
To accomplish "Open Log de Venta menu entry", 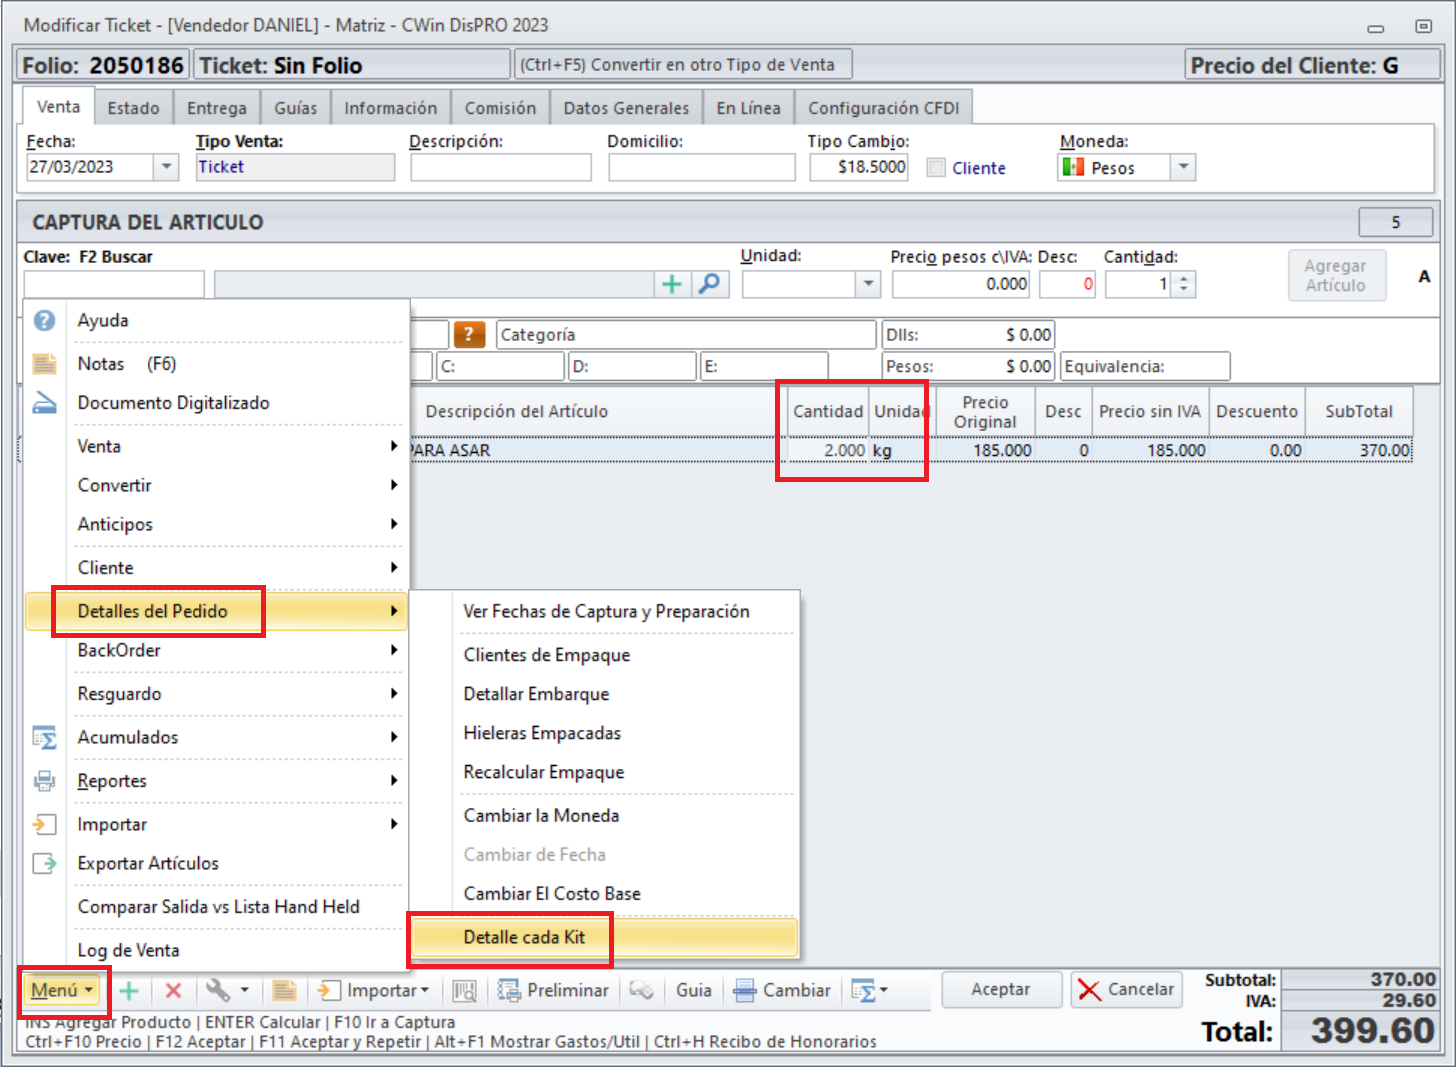I will click(x=215, y=950).
